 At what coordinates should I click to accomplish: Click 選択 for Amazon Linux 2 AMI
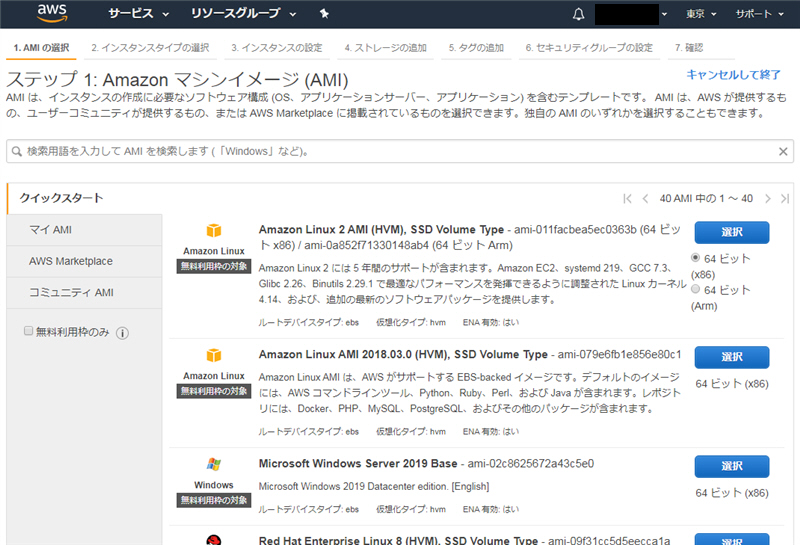tap(732, 232)
